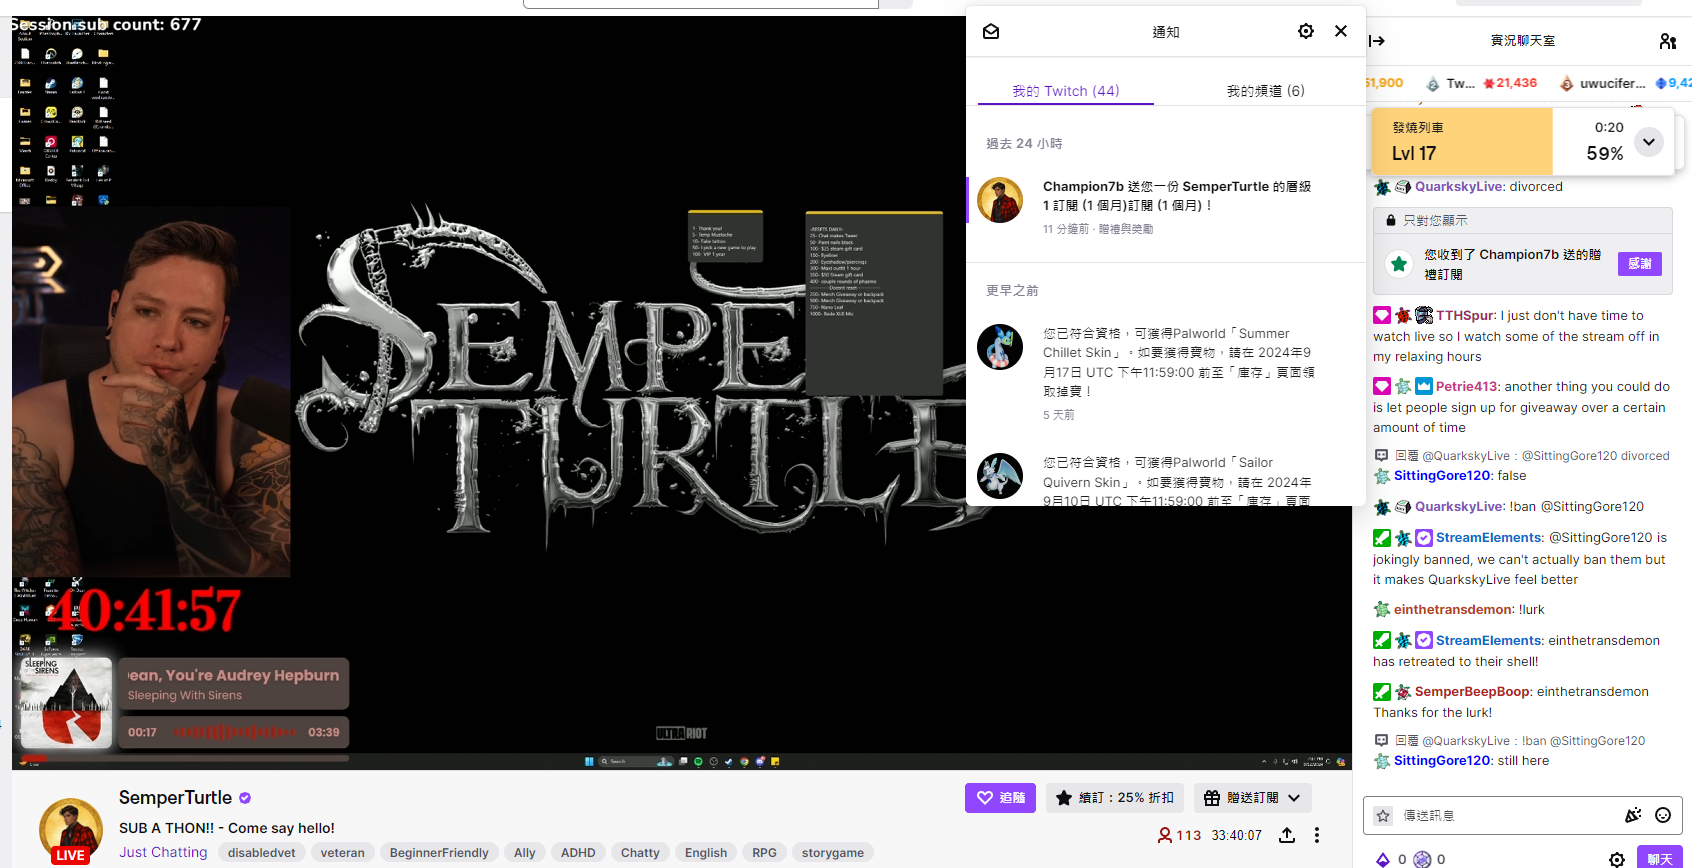Screen dimensions: 1692x868
Task: Click SemperTurtle avatar with LIVE badge
Action: [x=70, y=831]
